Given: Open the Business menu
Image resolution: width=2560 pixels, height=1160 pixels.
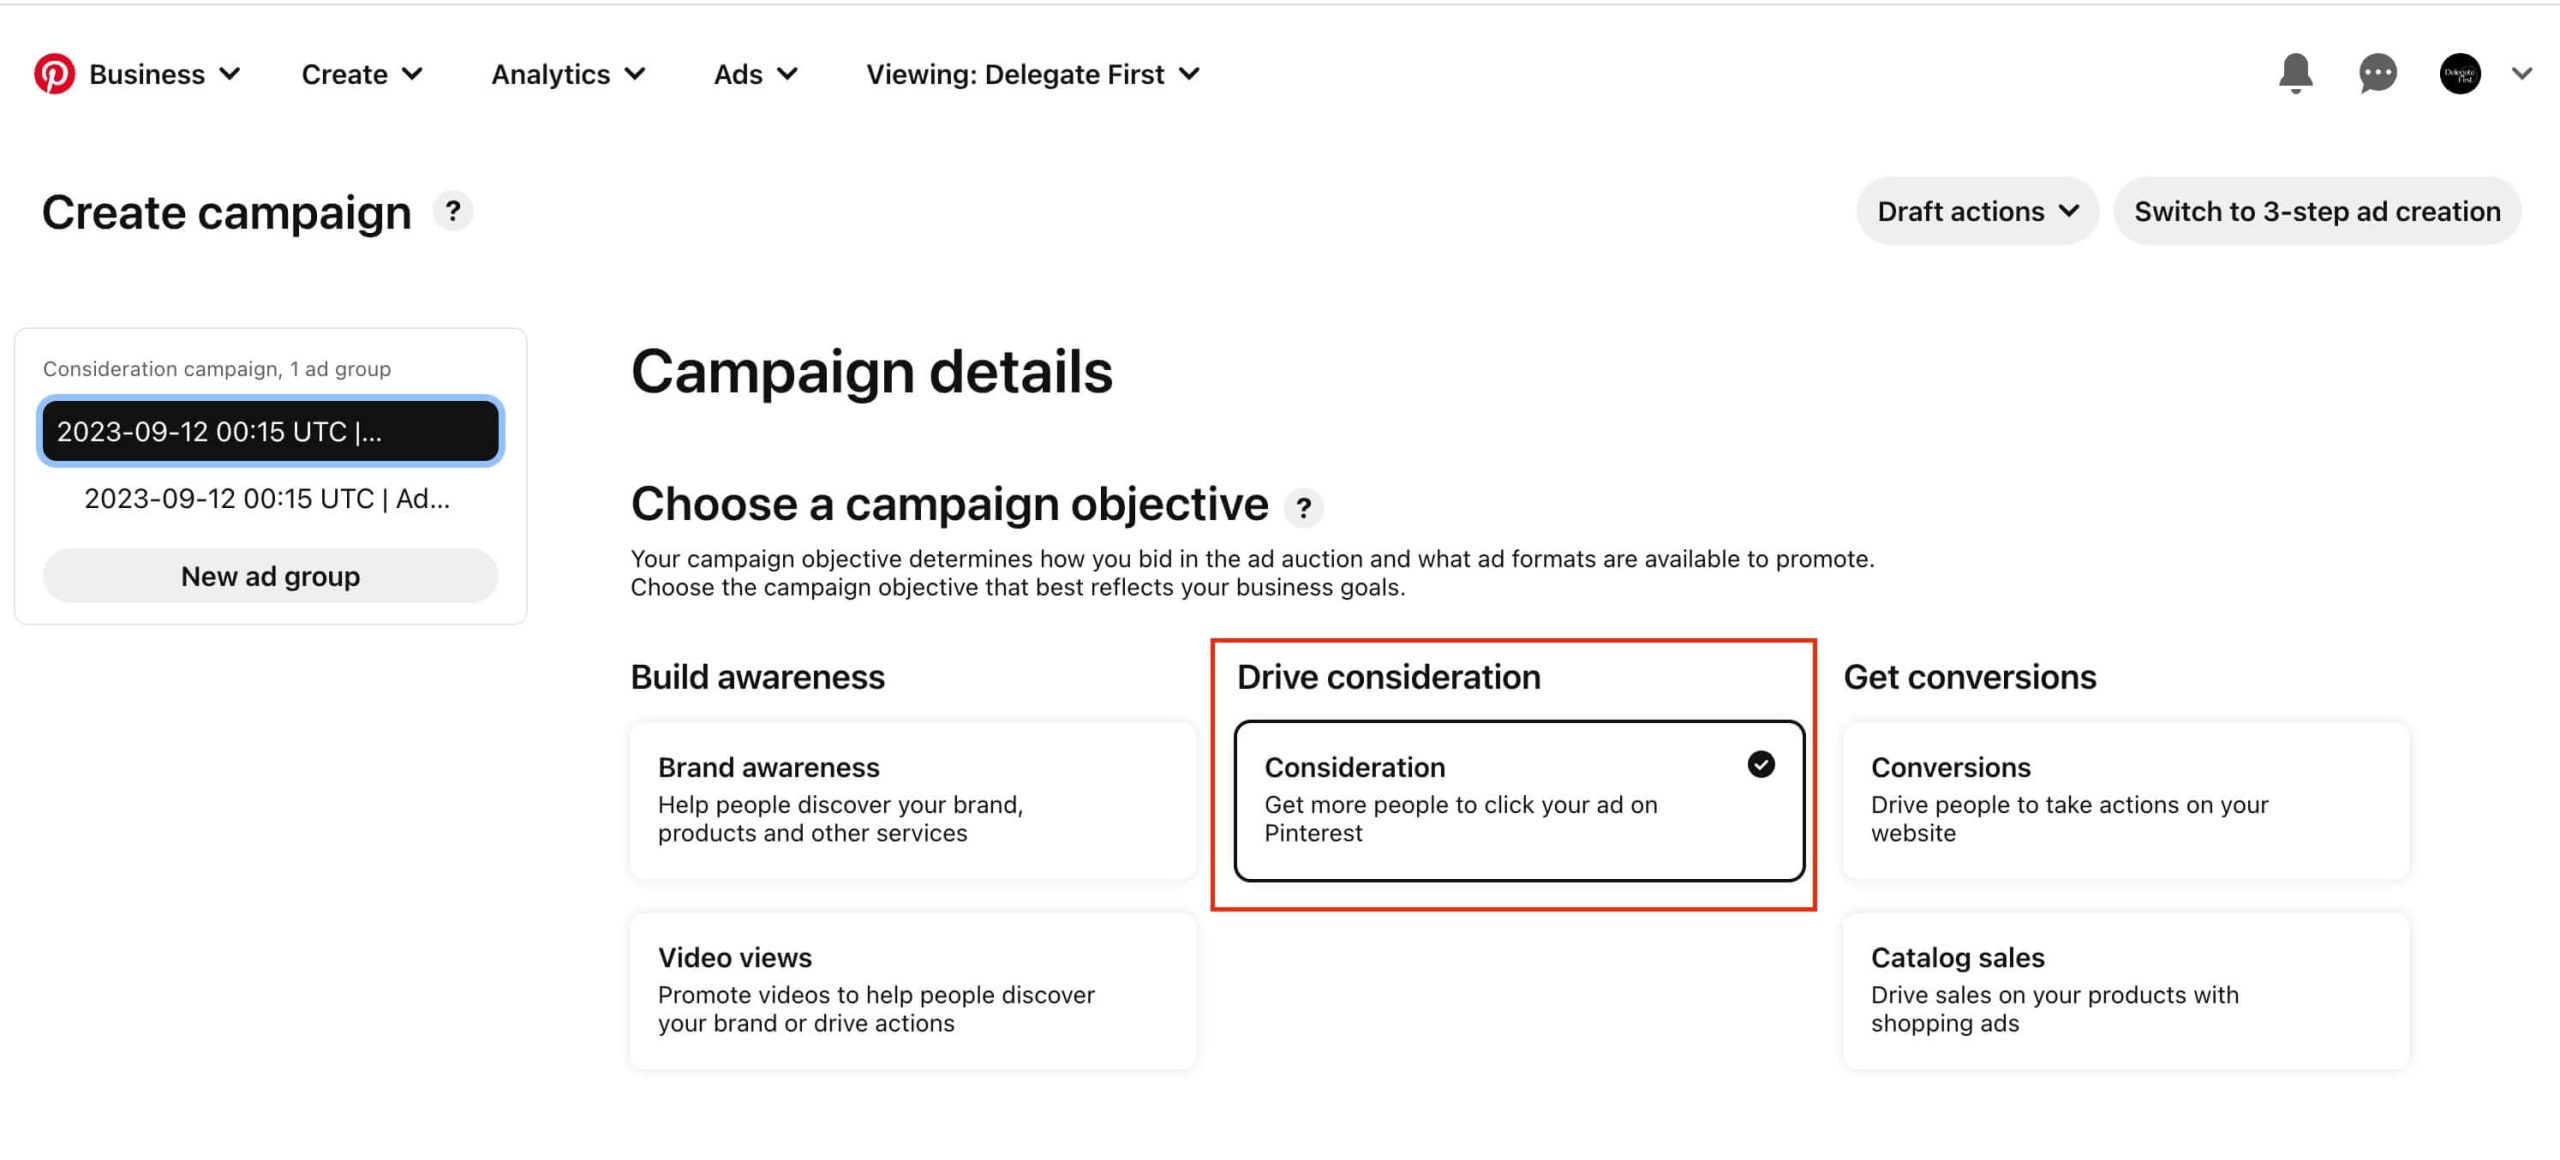Looking at the screenshot, I should coord(158,74).
